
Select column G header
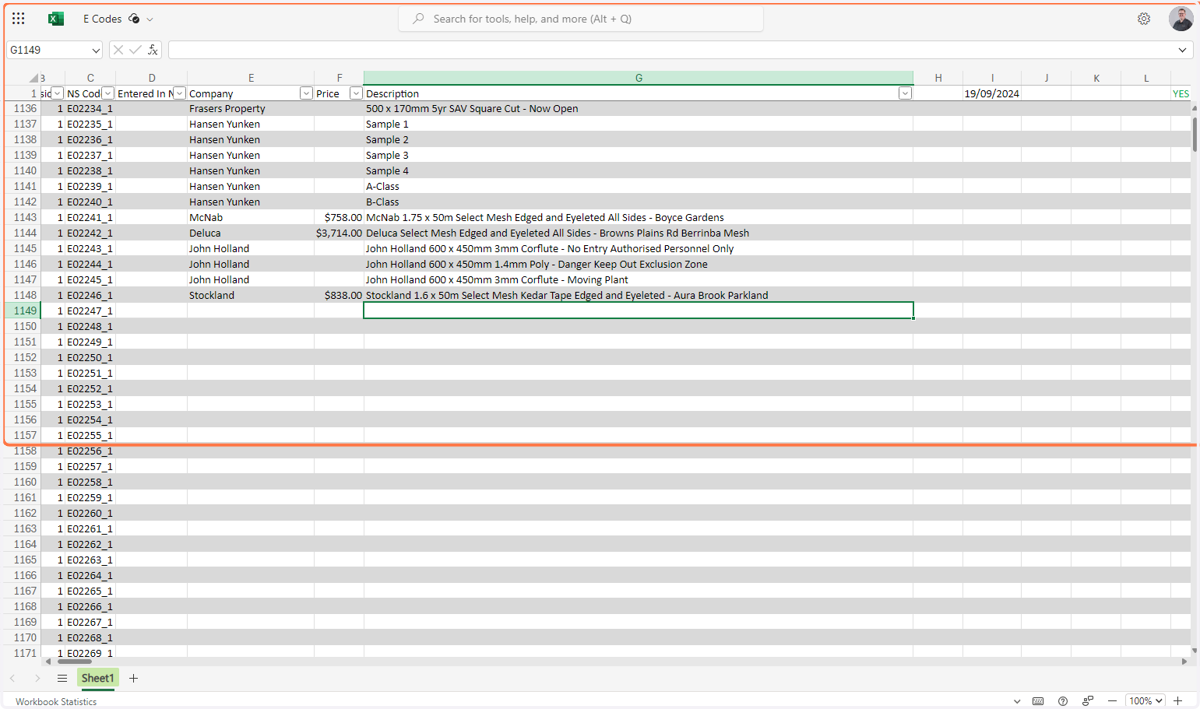point(639,78)
